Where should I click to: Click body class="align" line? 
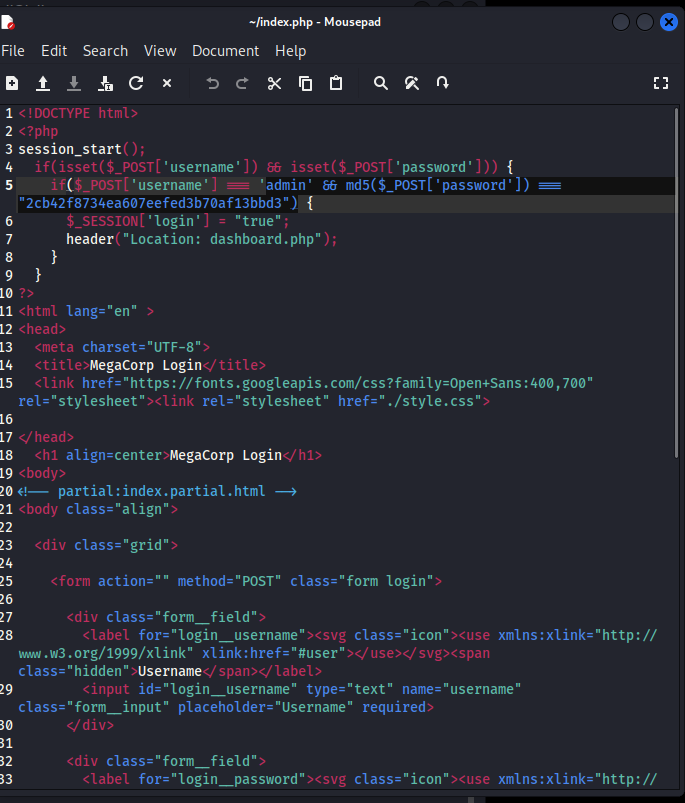point(98,509)
